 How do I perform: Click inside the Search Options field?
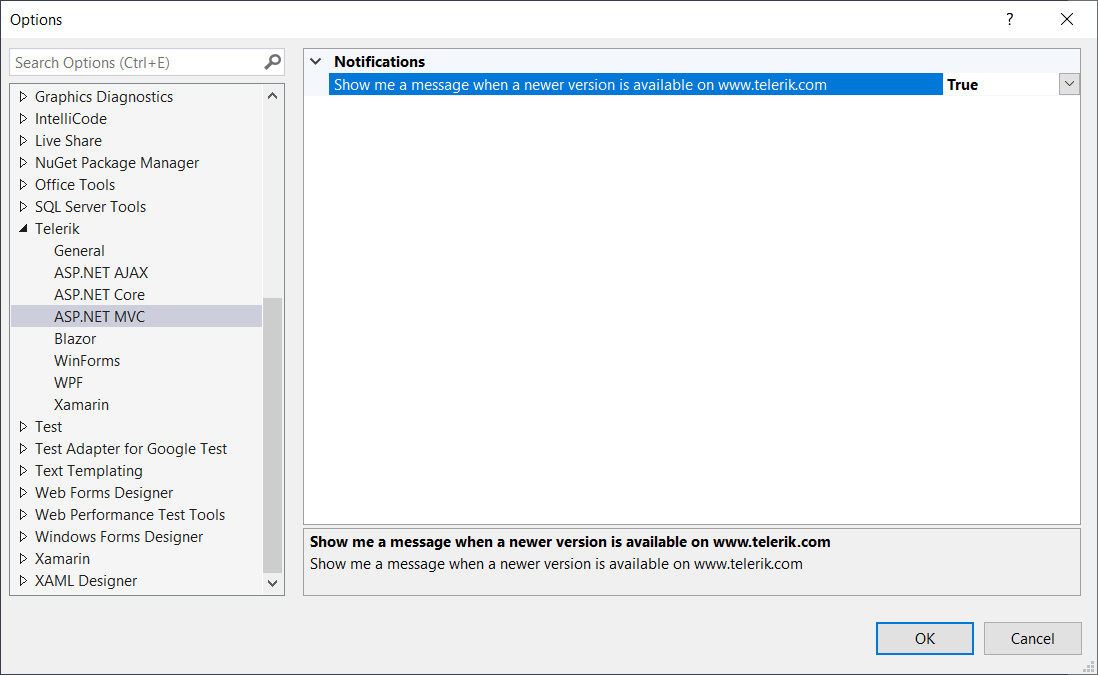130,61
